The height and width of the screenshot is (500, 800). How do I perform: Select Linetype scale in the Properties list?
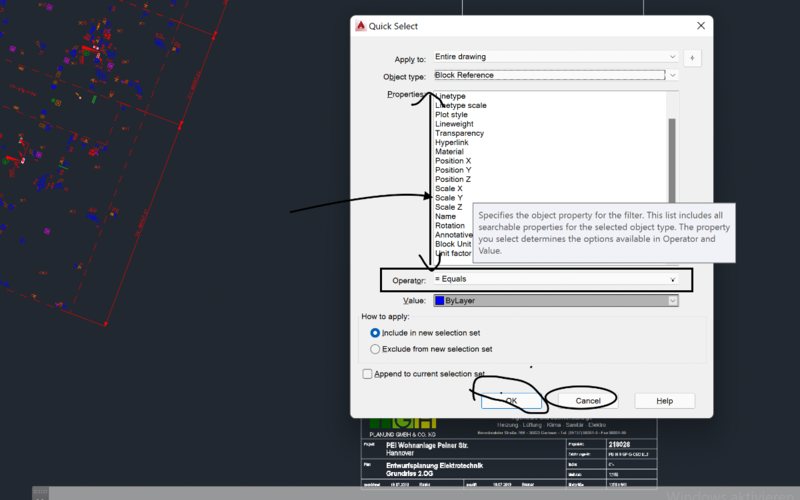pos(461,106)
